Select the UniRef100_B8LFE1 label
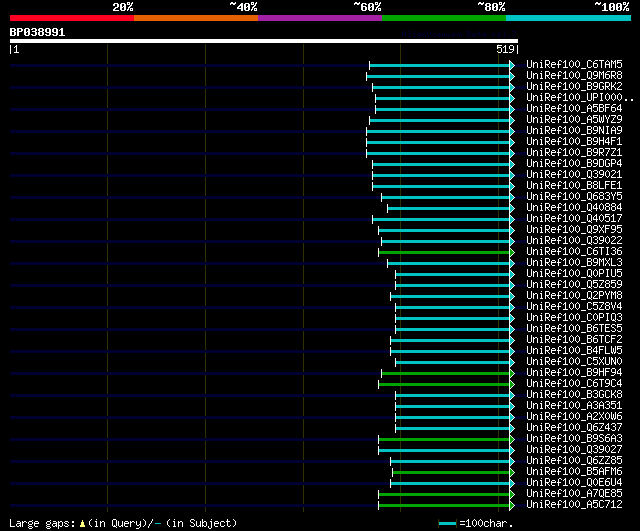Viewport: 640px width, 531px height. click(574, 186)
